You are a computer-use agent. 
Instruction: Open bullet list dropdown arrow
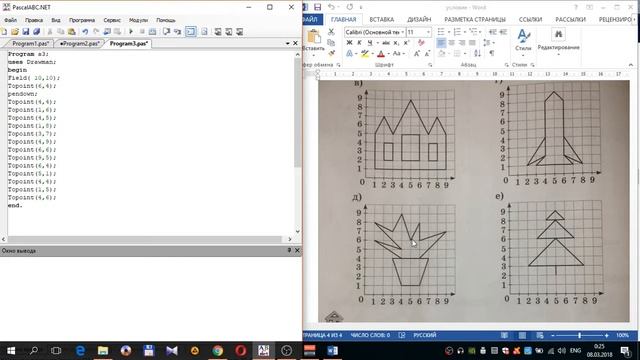449,32
